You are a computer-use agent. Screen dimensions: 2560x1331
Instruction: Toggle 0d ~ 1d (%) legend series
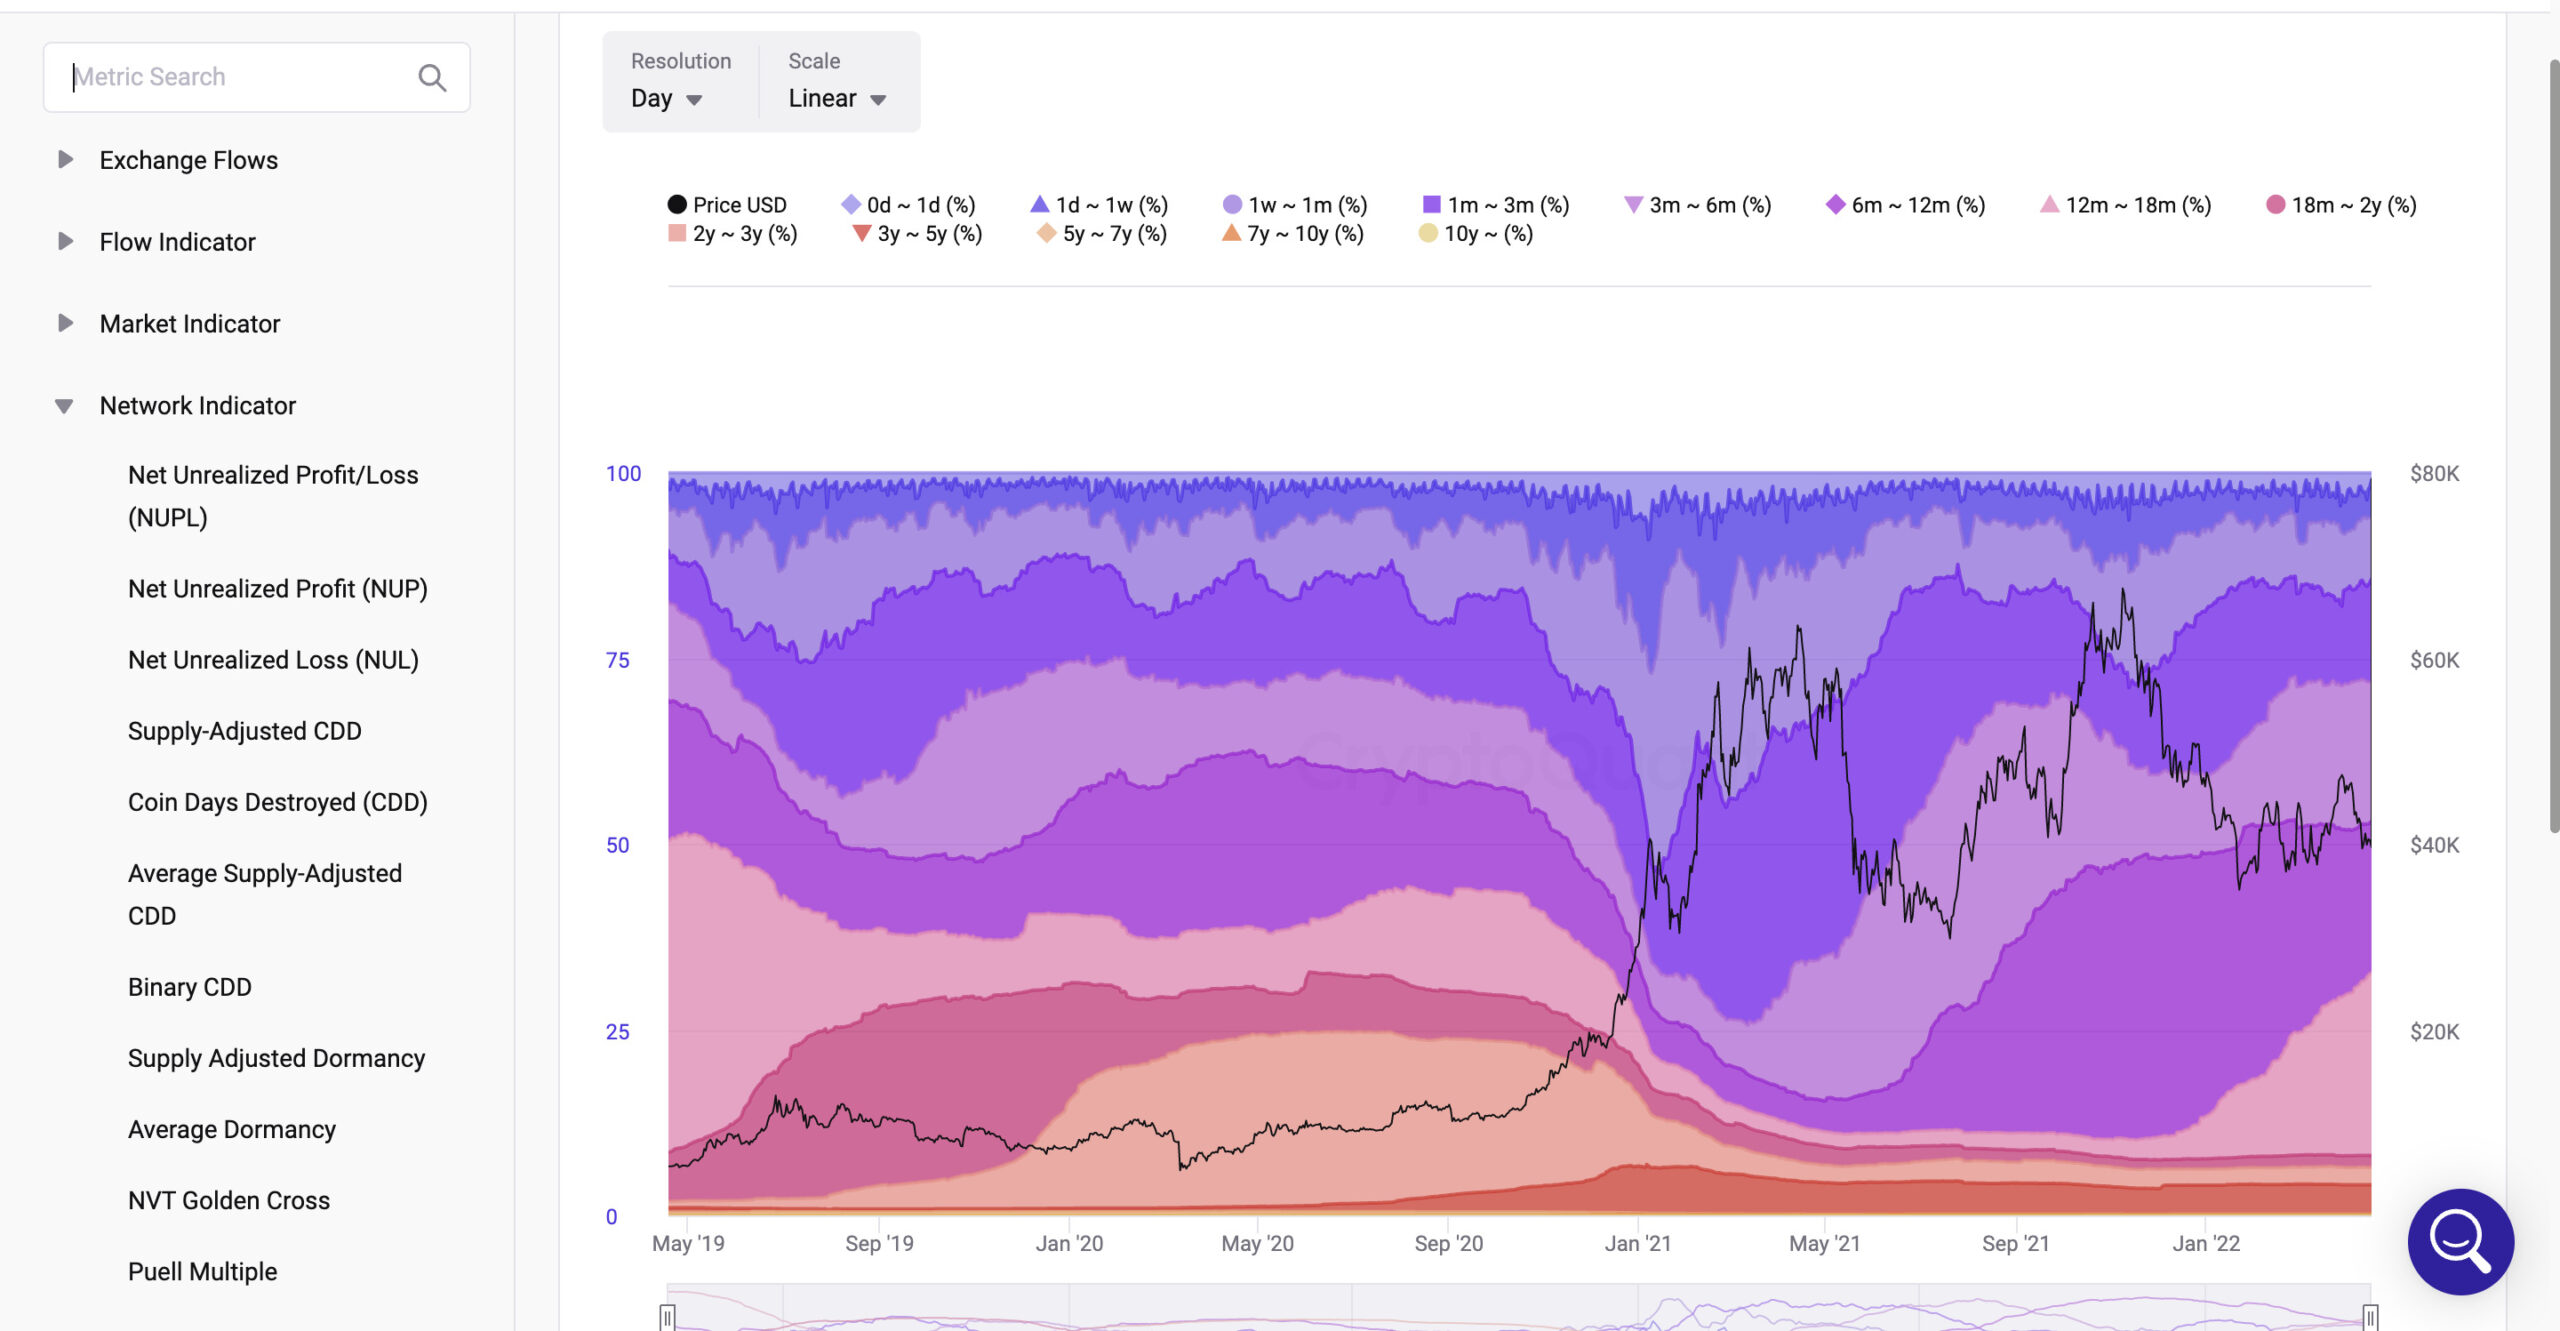pos(908,204)
